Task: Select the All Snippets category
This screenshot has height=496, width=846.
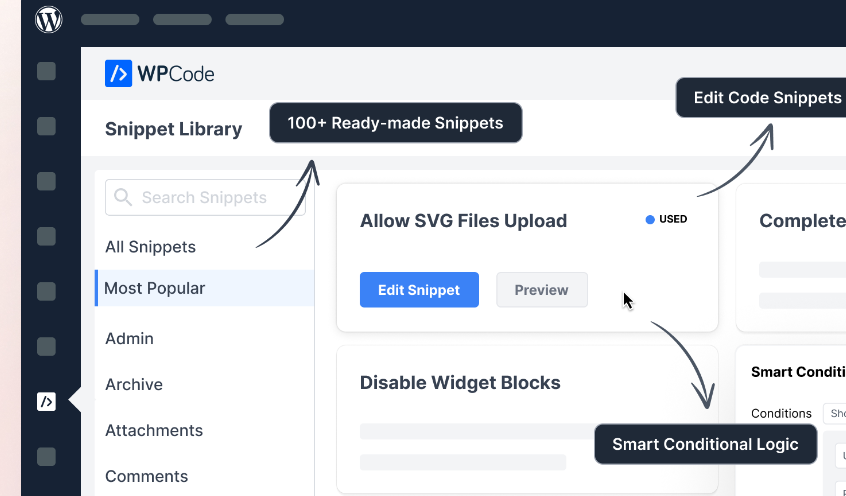Action: (150, 247)
